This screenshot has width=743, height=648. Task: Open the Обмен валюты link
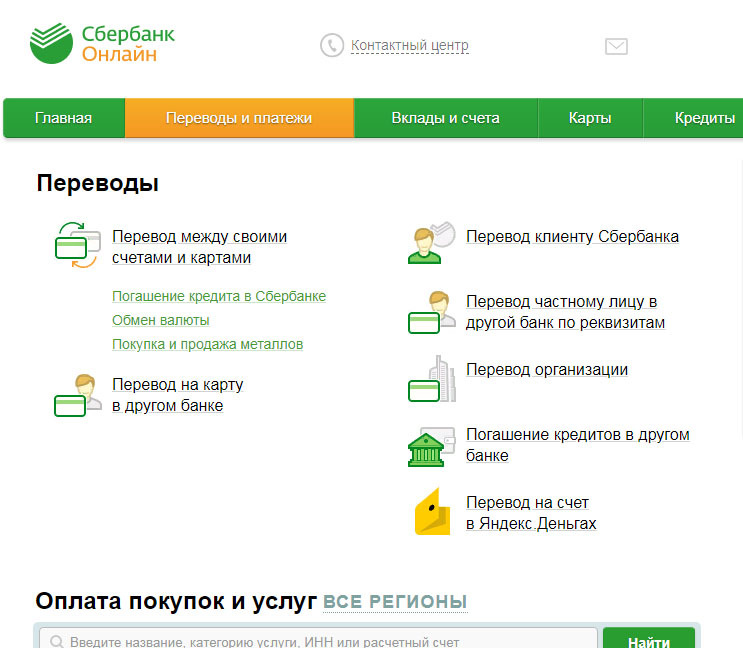[161, 320]
